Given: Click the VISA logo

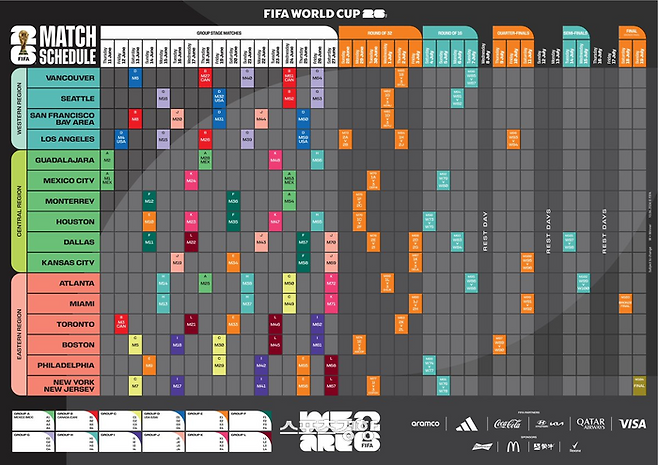Looking at the screenshot, I should pyautogui.click(x=632, y=424).
